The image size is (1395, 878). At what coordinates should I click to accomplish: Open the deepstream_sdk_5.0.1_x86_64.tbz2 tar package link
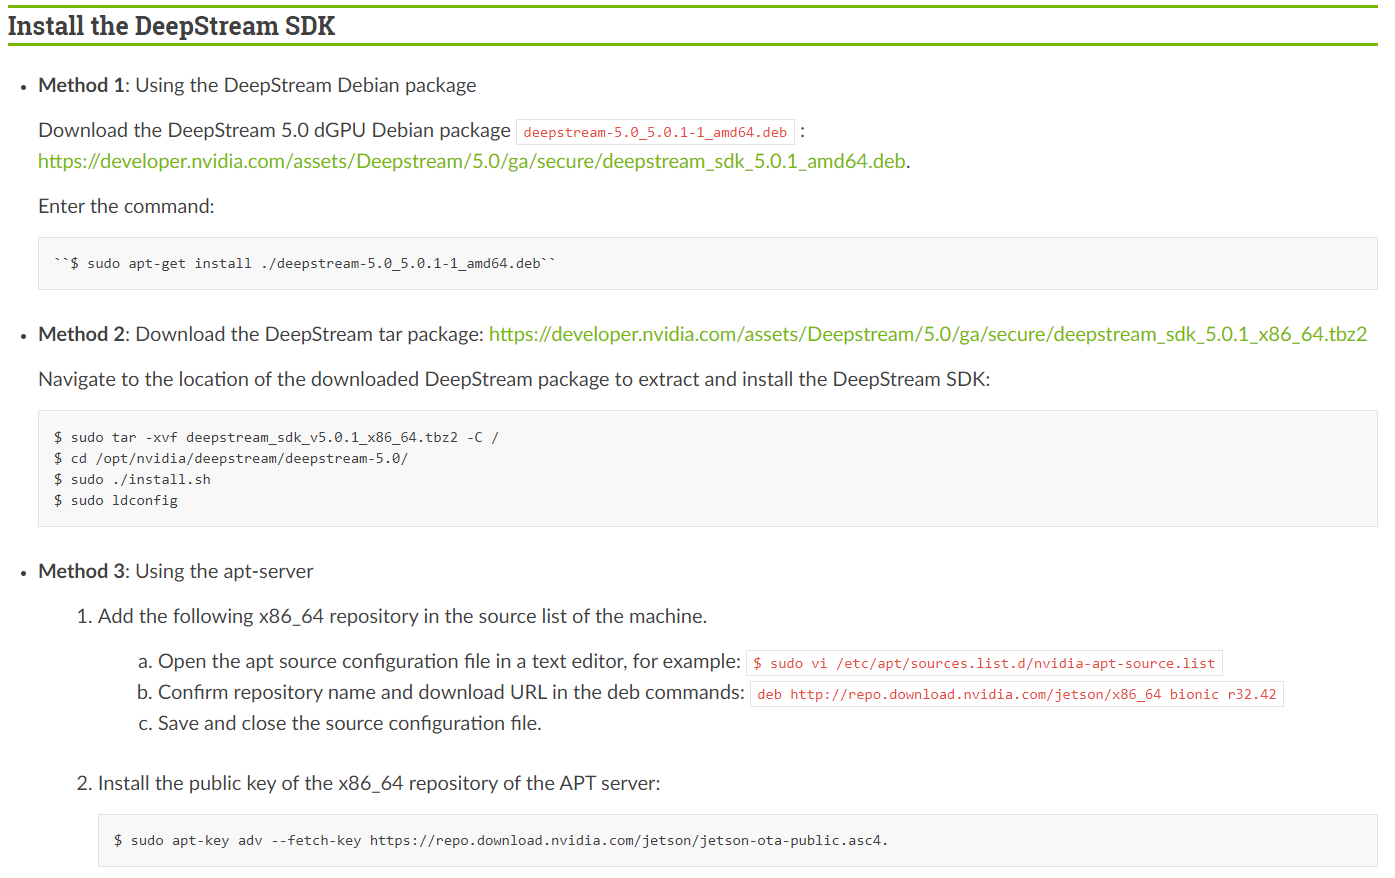pos(925,334)
